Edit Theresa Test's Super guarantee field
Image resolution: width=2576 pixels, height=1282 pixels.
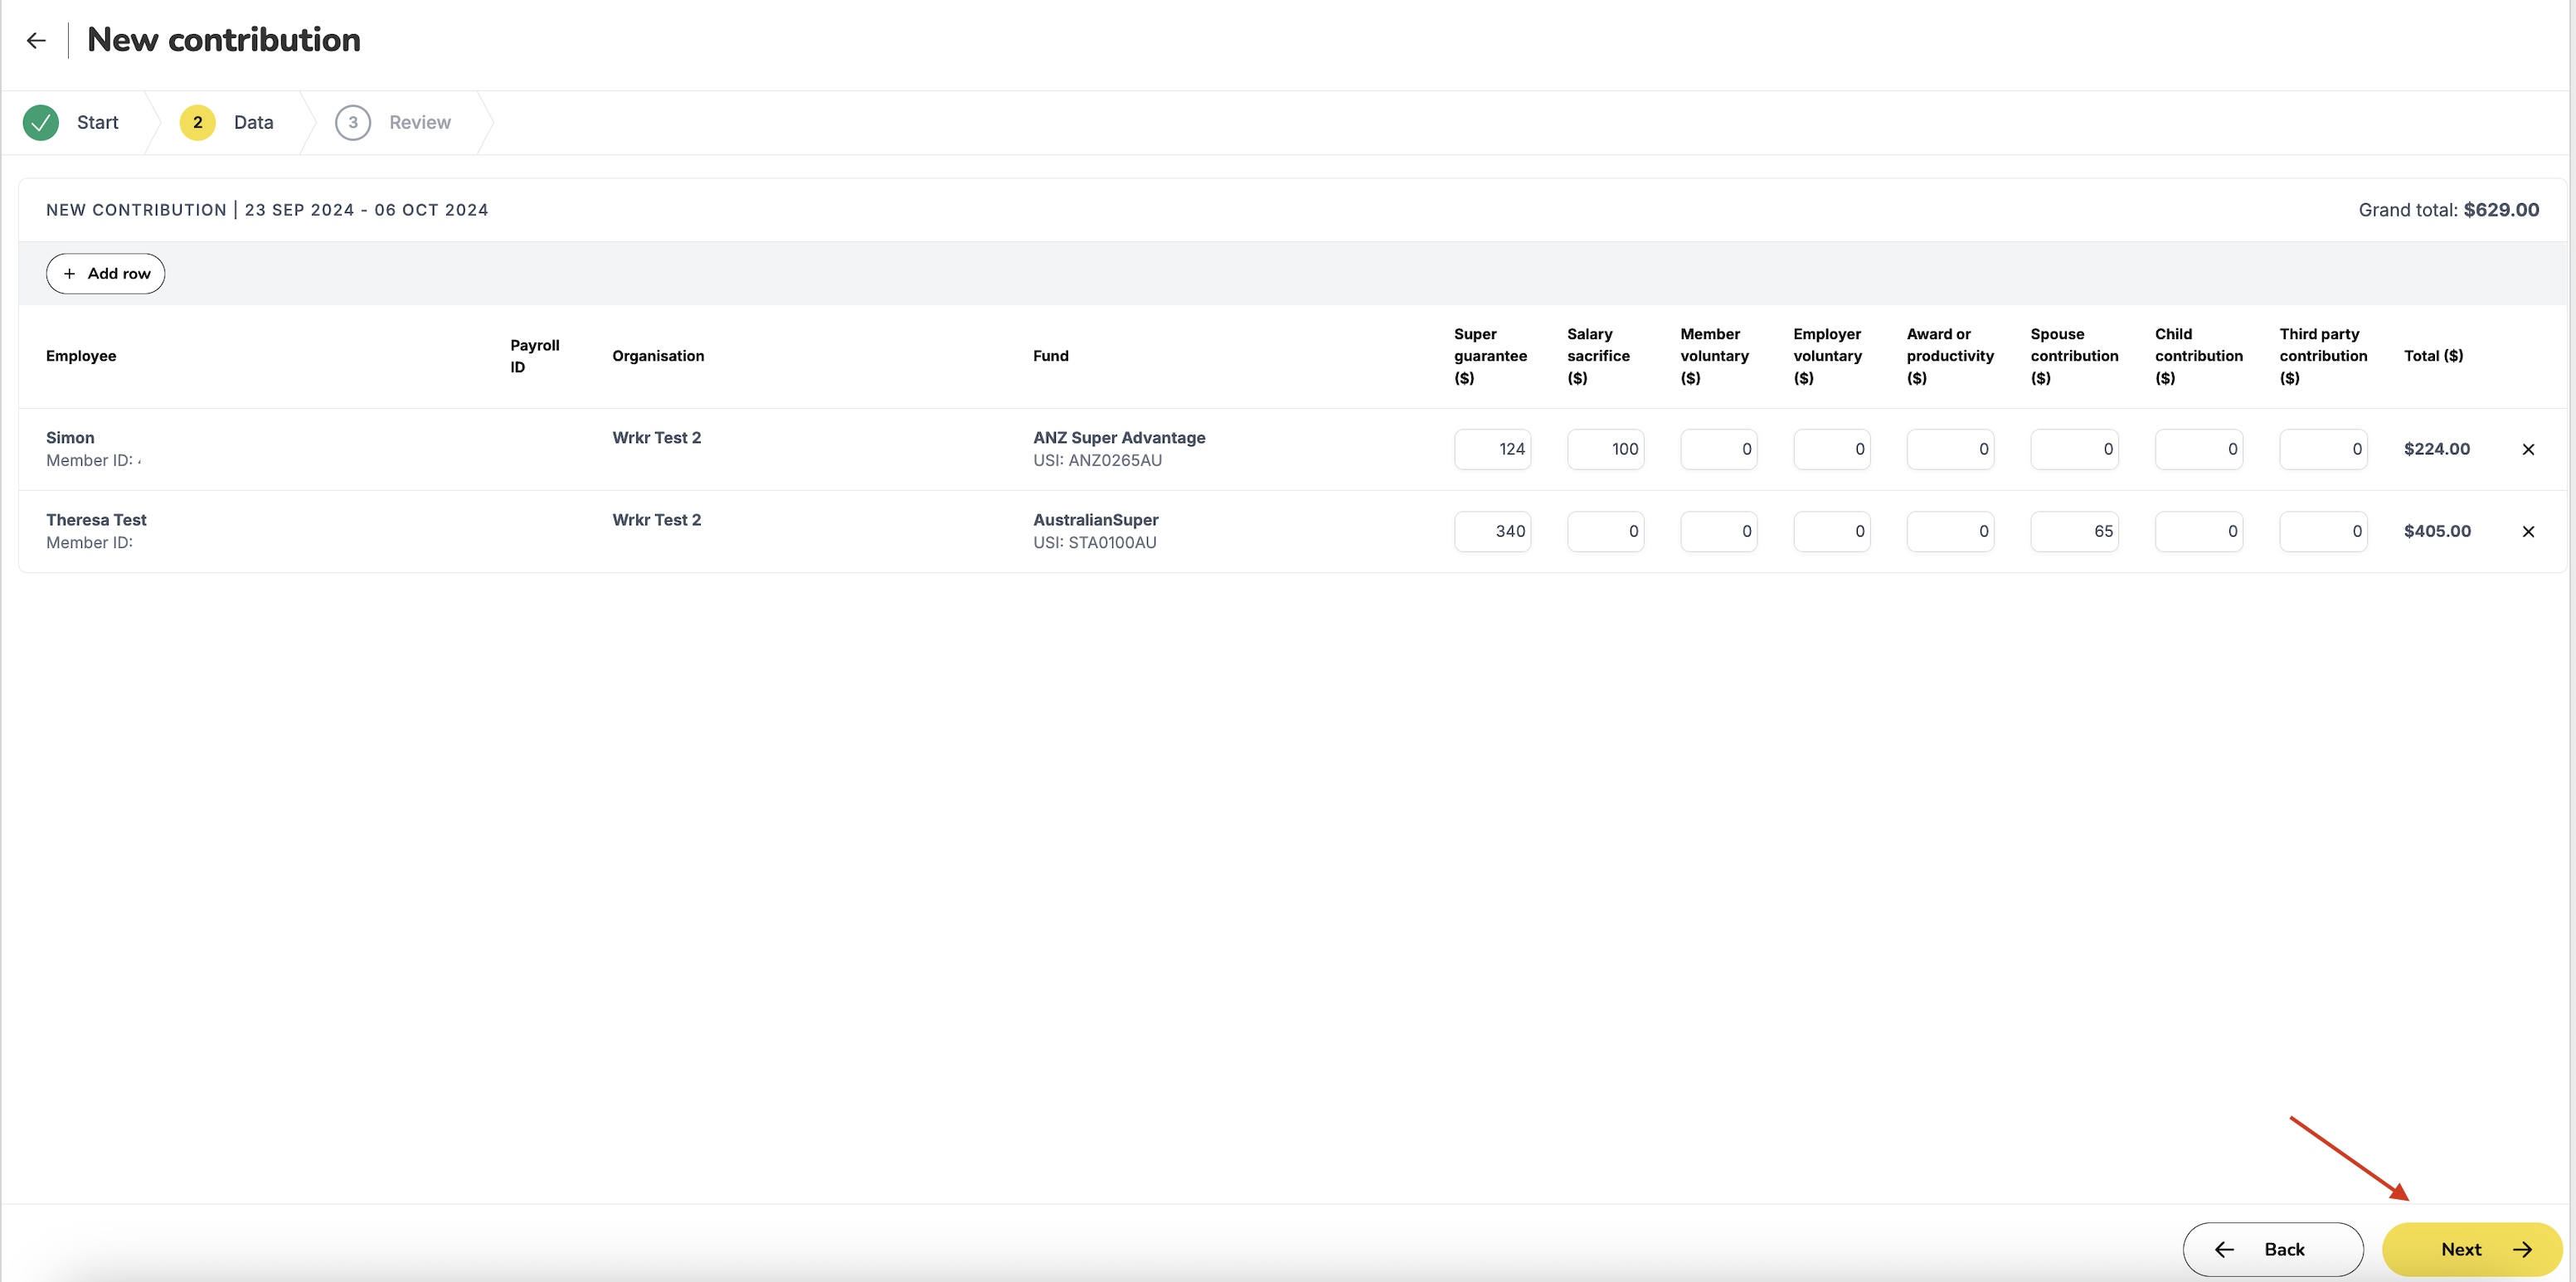click(x=1492, y=531)
